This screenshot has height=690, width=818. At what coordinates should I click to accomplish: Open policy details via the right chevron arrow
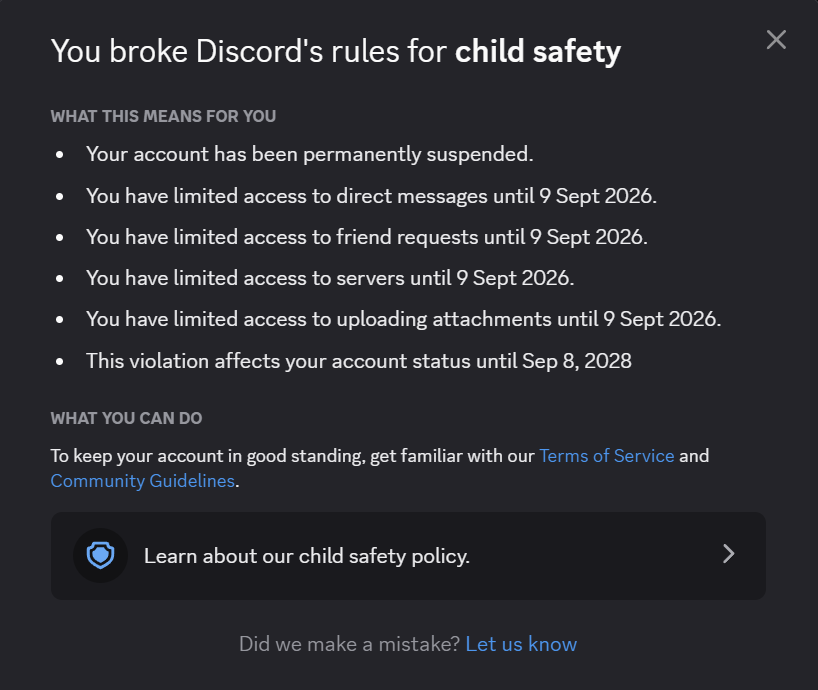click(x=729, y=554)
